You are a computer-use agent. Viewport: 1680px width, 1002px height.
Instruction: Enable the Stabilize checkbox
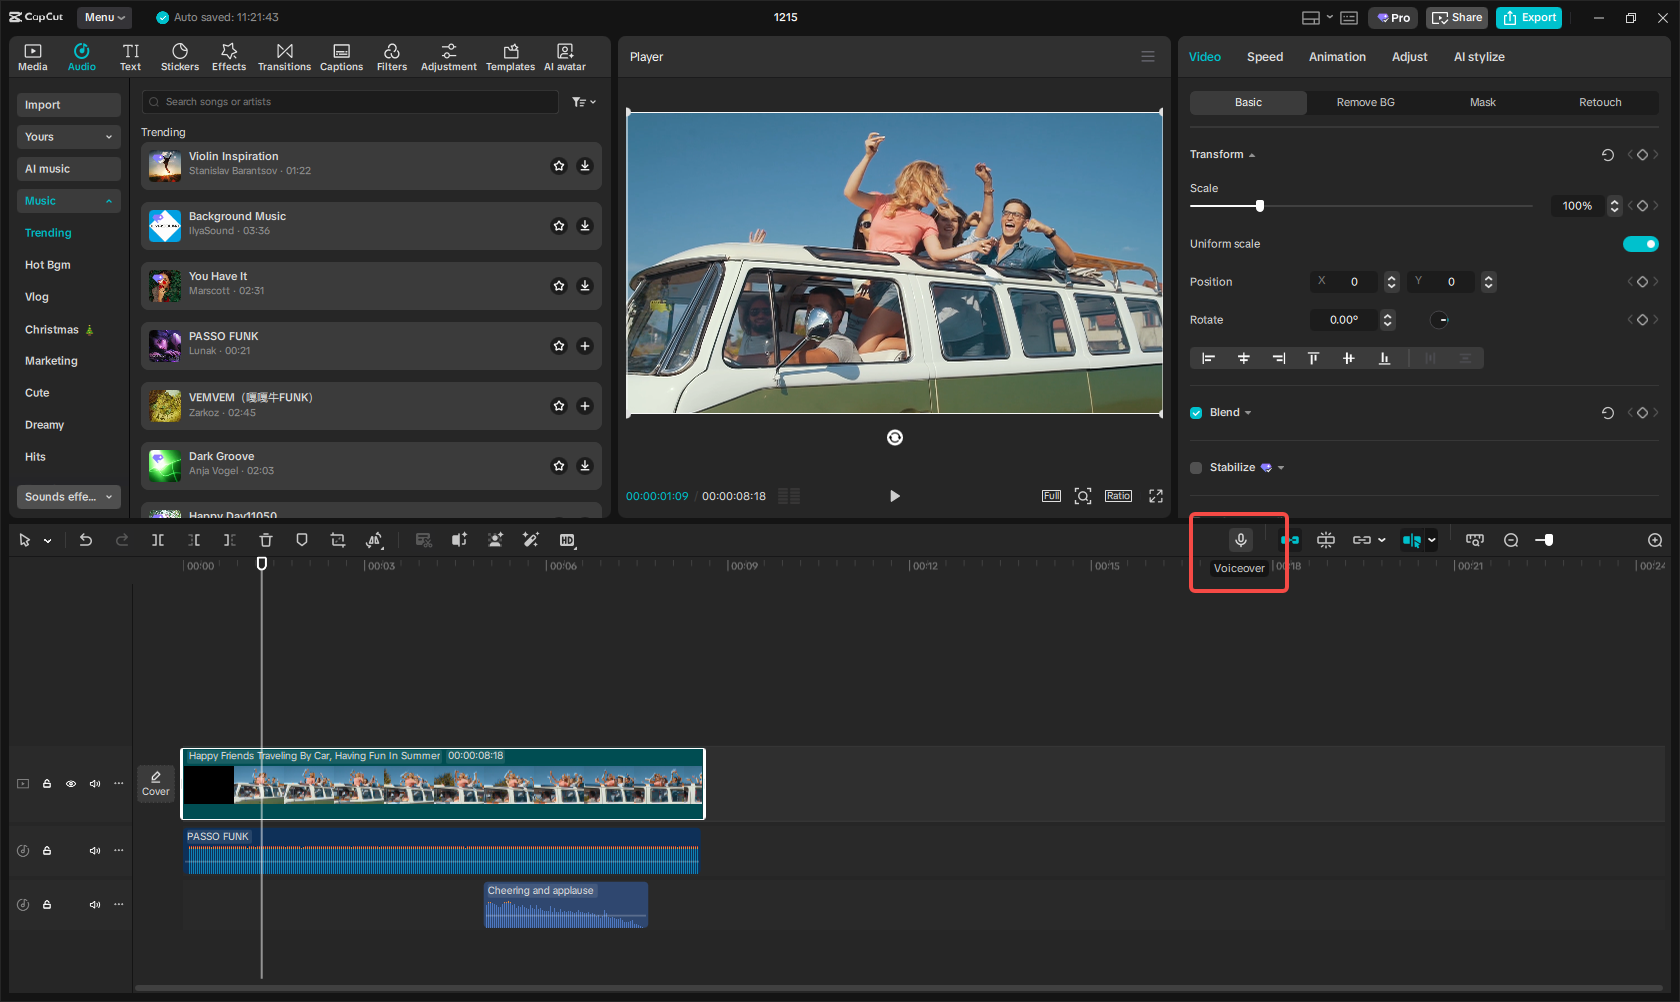[x=1196, y=468]
